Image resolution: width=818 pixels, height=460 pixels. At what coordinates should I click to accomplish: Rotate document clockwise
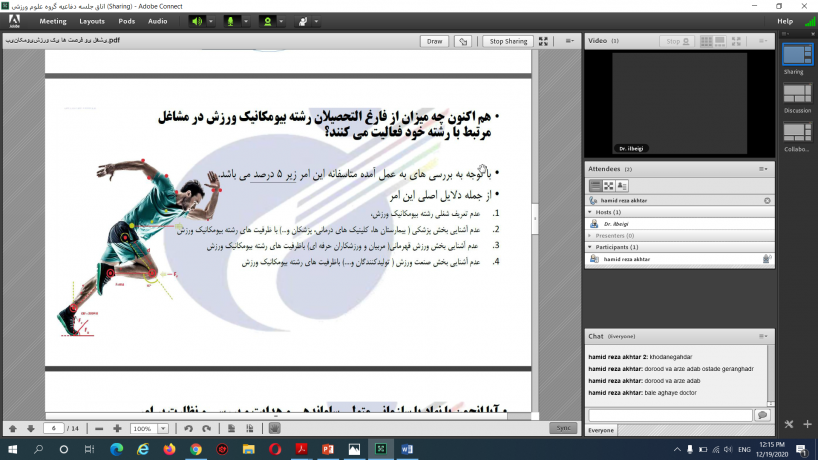click(x=207, y=428)
